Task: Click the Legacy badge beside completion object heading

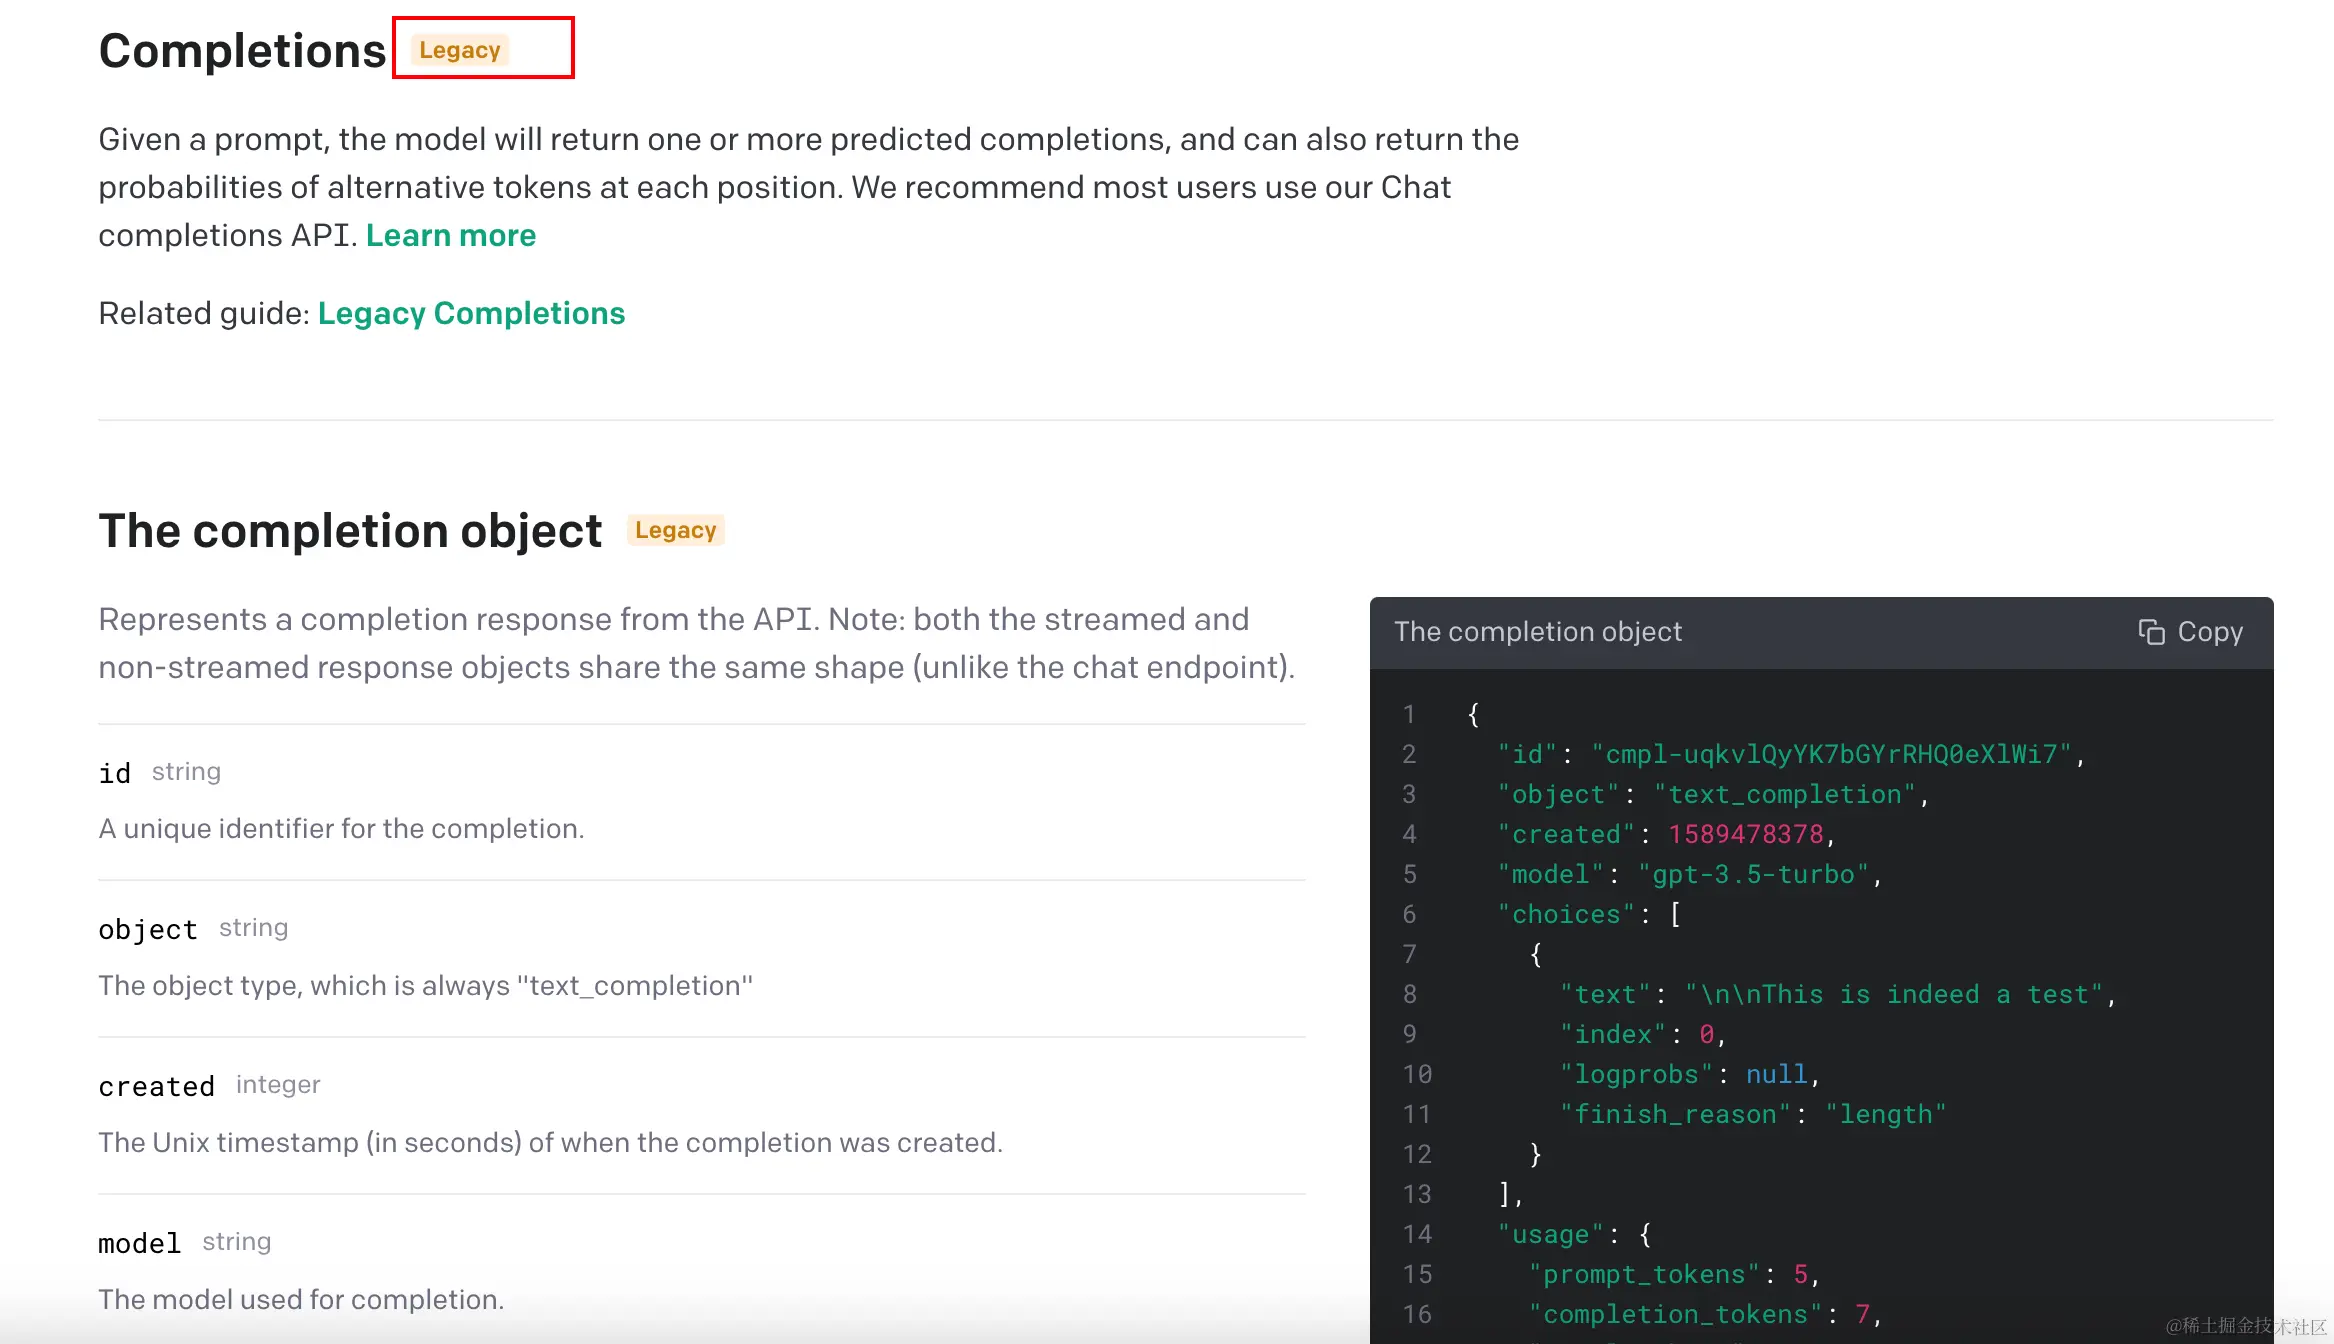Action: pyautogui.click(x=675, y=530)
